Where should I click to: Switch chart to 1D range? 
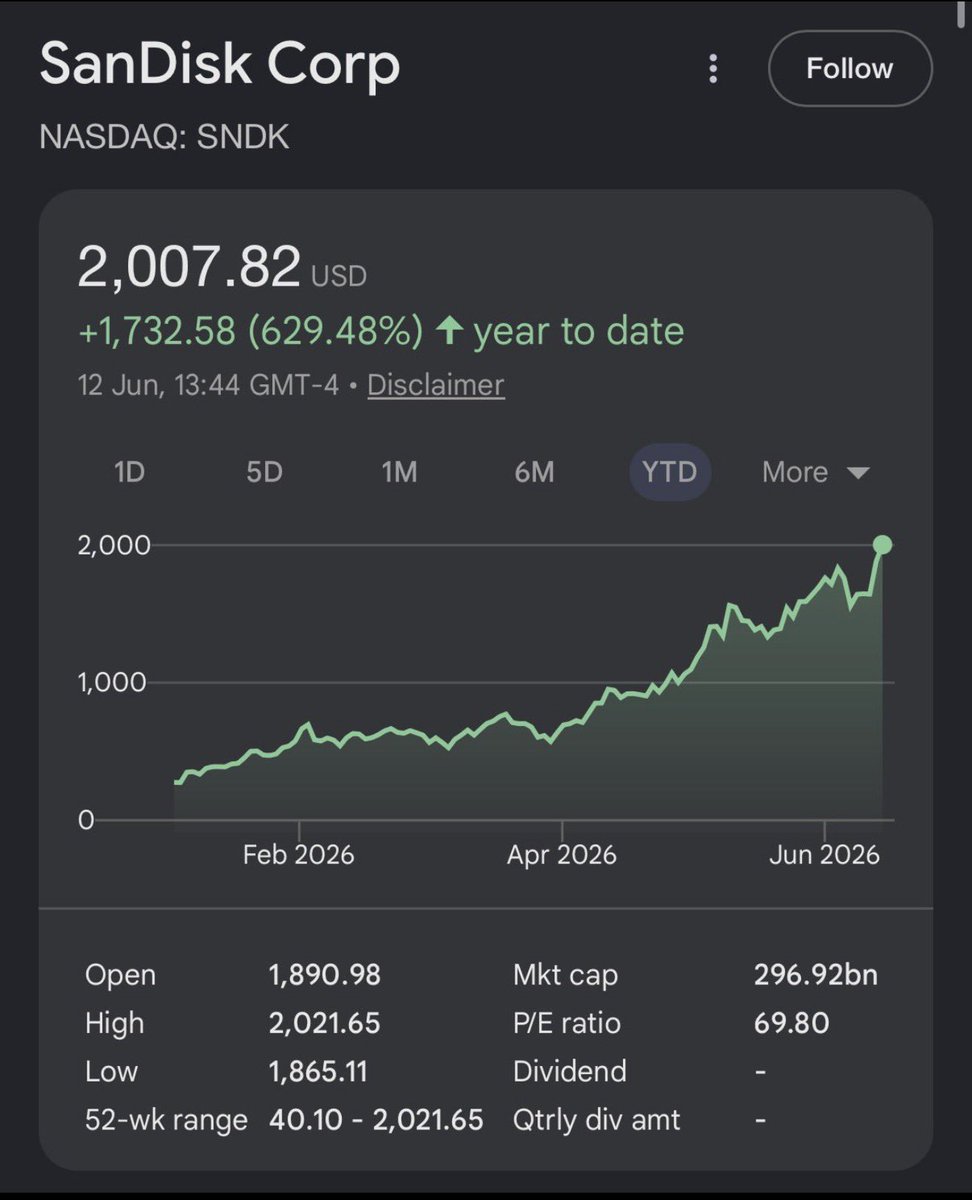point(130,472)
